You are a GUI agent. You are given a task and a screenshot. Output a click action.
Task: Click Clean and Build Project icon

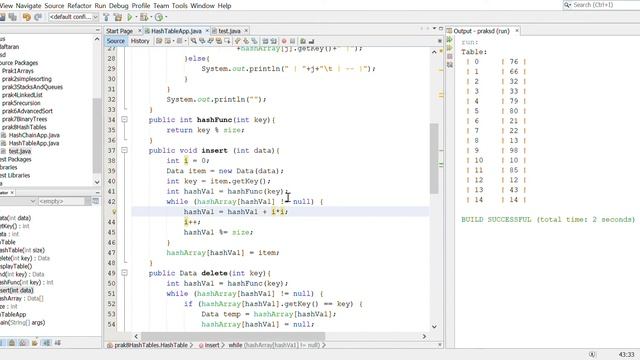pyautogui.click(x=118, y=17)
